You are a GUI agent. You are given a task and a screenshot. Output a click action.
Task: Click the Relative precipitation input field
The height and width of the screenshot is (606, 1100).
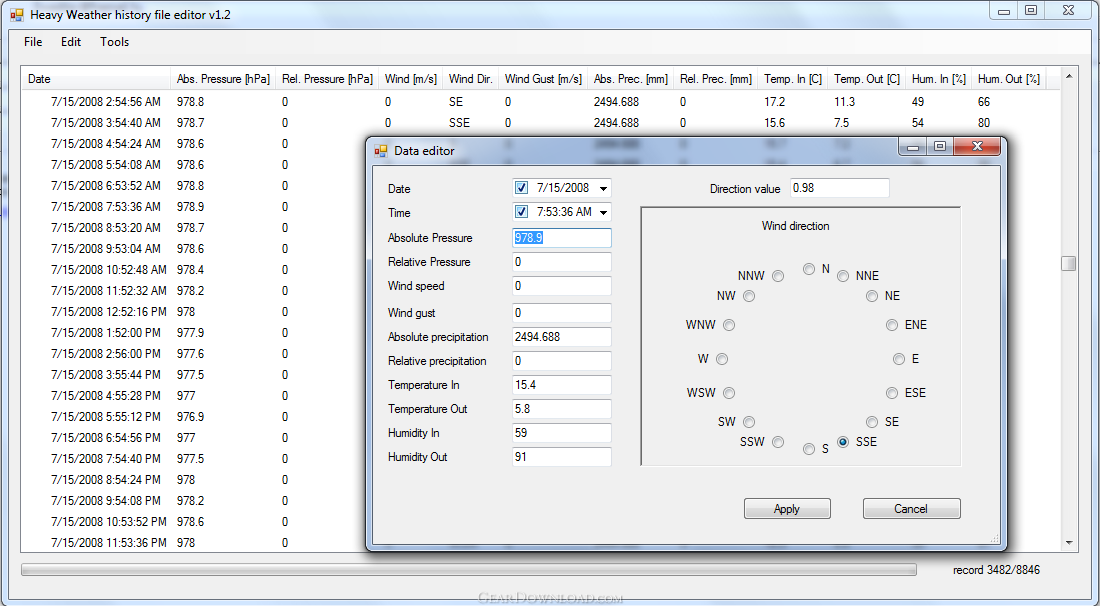click(x=562, y=361)
